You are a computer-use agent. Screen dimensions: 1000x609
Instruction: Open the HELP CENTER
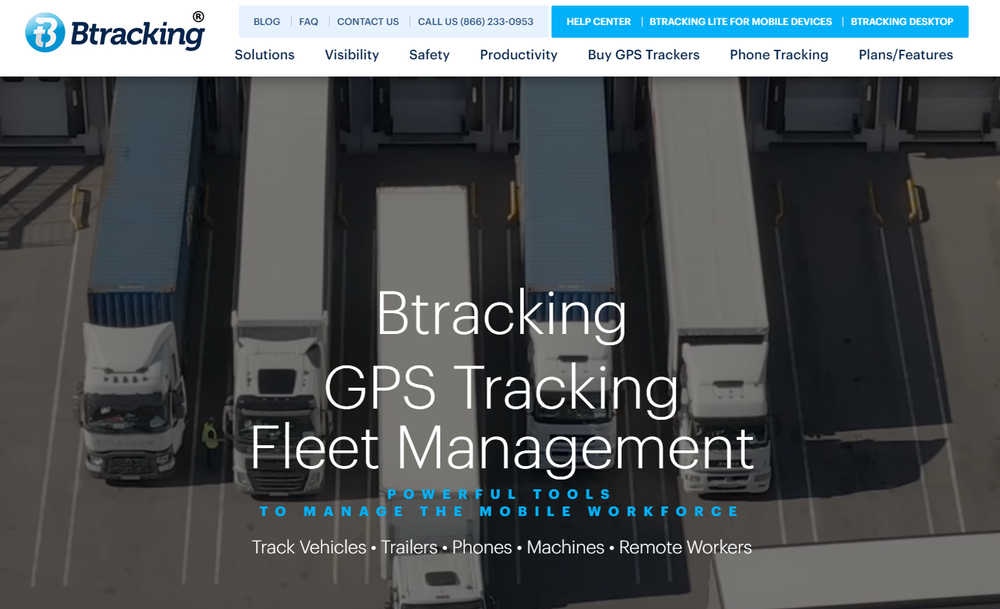click(x=597, y=21)
